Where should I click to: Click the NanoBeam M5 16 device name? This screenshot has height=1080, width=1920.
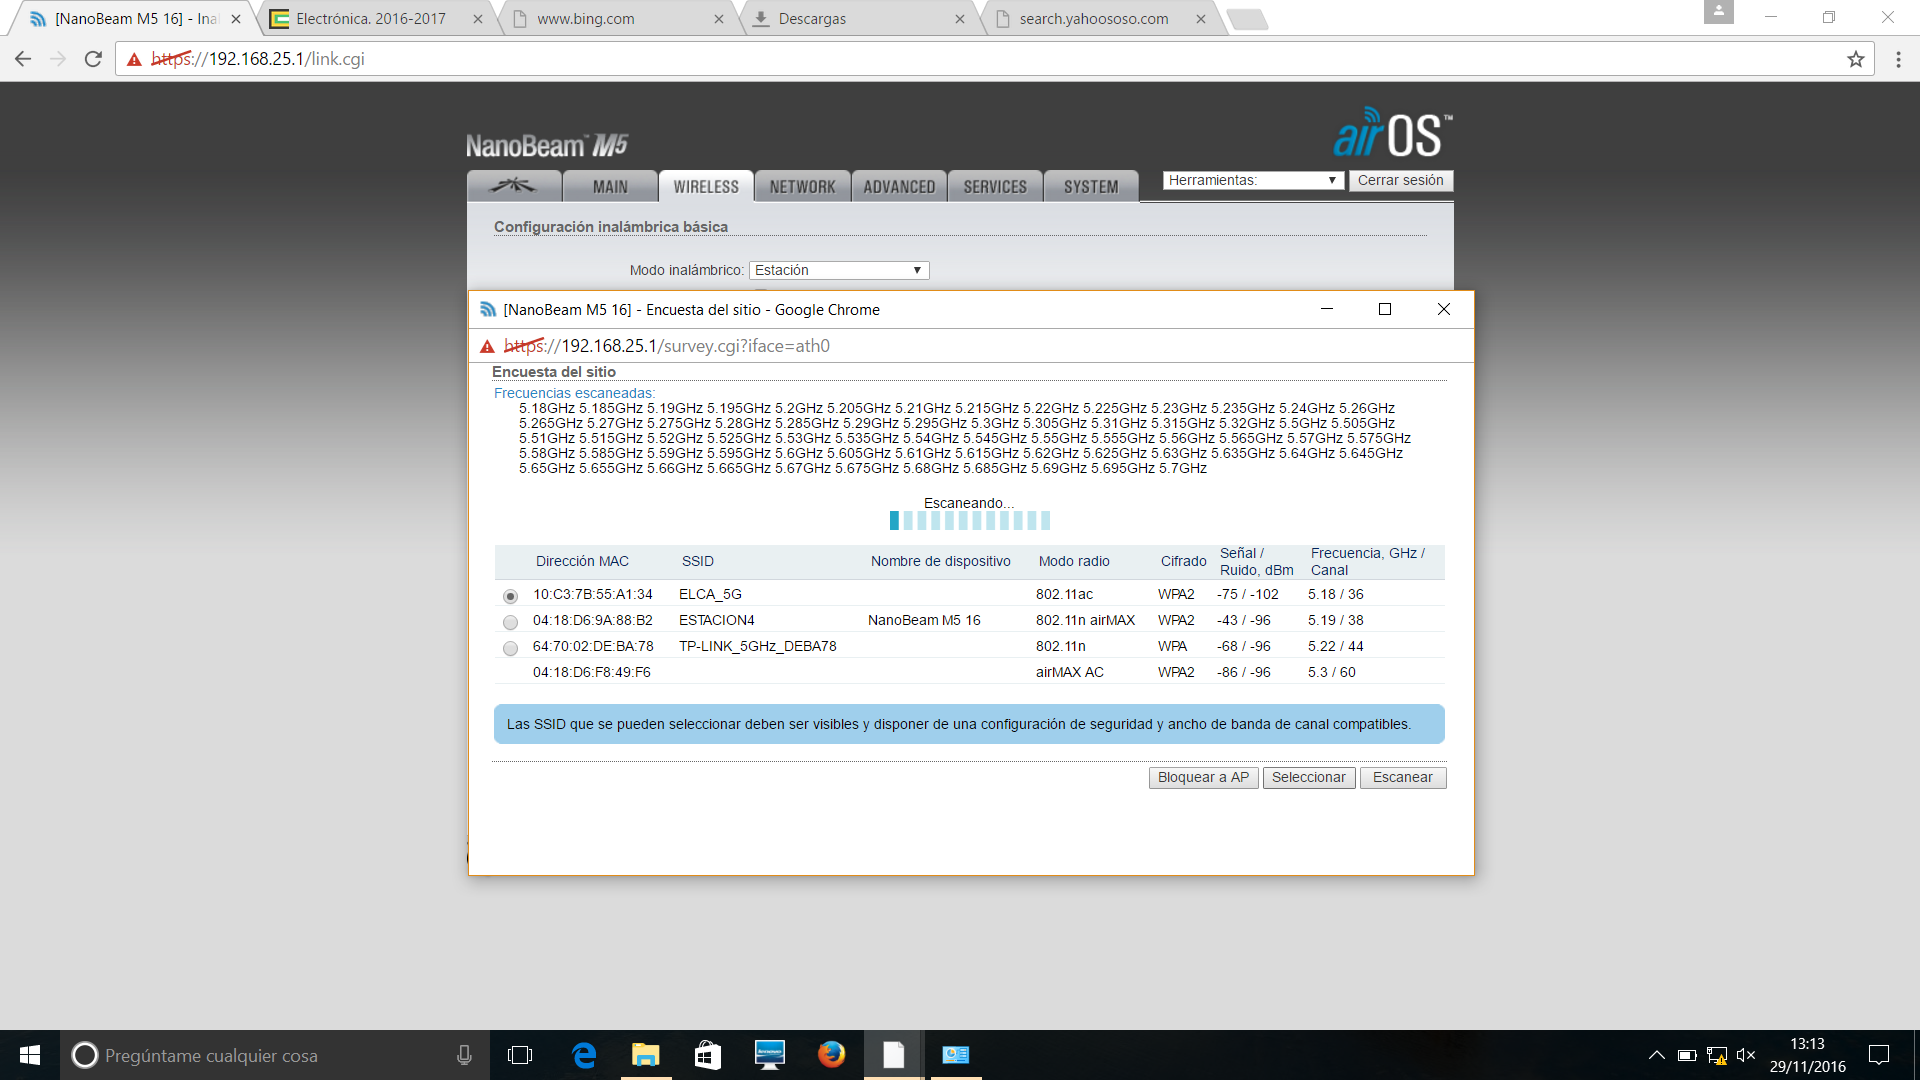(924, 620)
